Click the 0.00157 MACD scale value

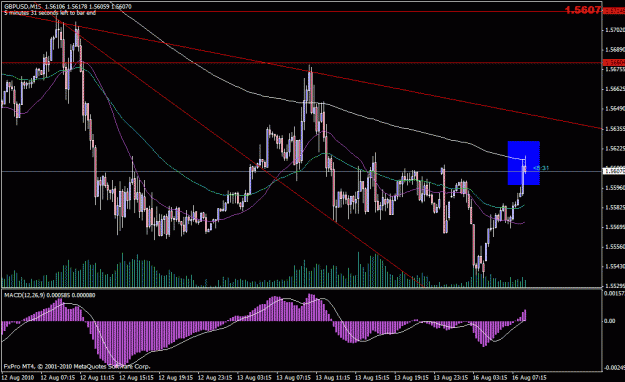coord(614,293)
